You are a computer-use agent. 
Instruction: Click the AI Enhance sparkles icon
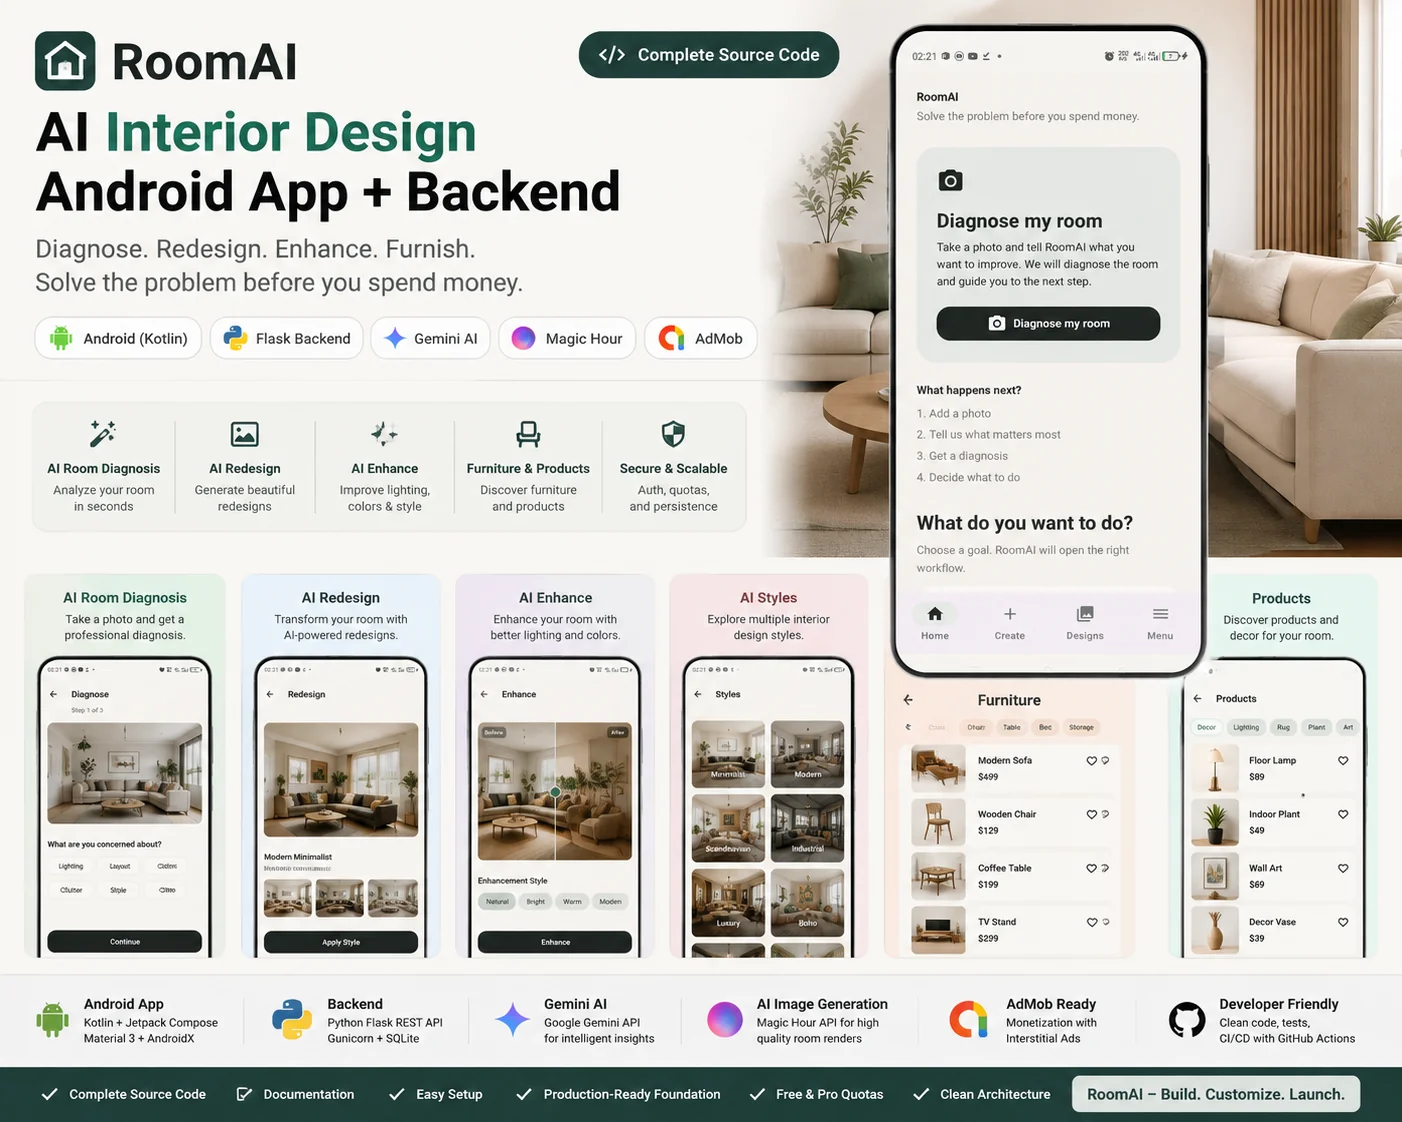tap(384, 434)
